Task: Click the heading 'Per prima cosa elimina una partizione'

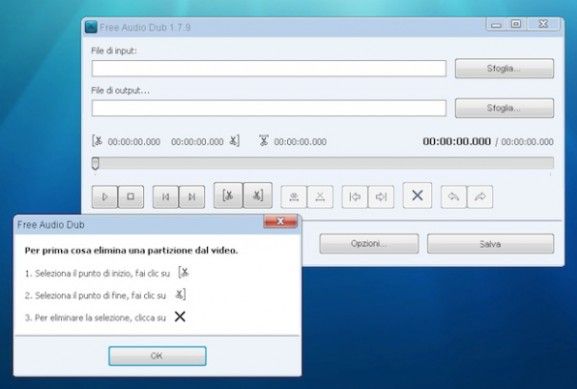Action: pyautogui.click(x=131, y=251)
